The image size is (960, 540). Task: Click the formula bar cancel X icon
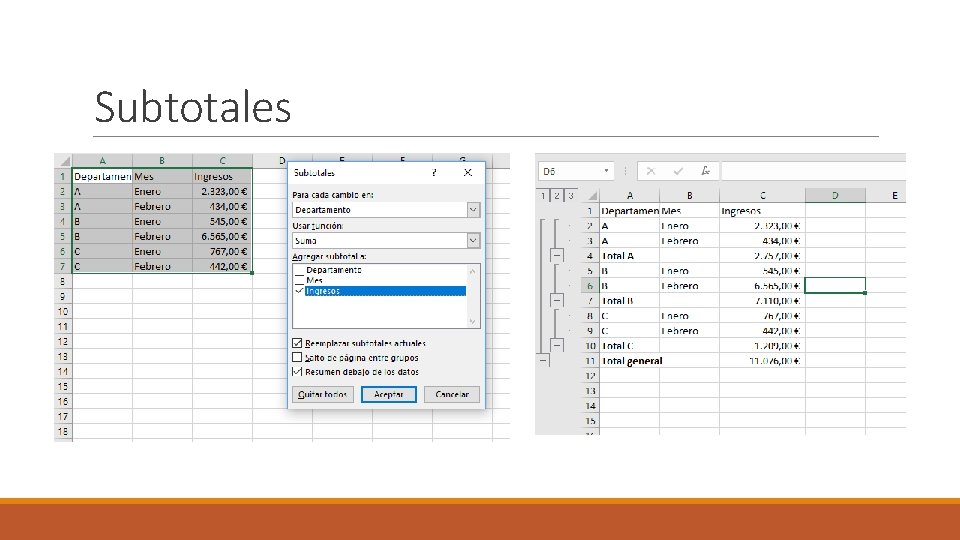click(x=651, y=171)
